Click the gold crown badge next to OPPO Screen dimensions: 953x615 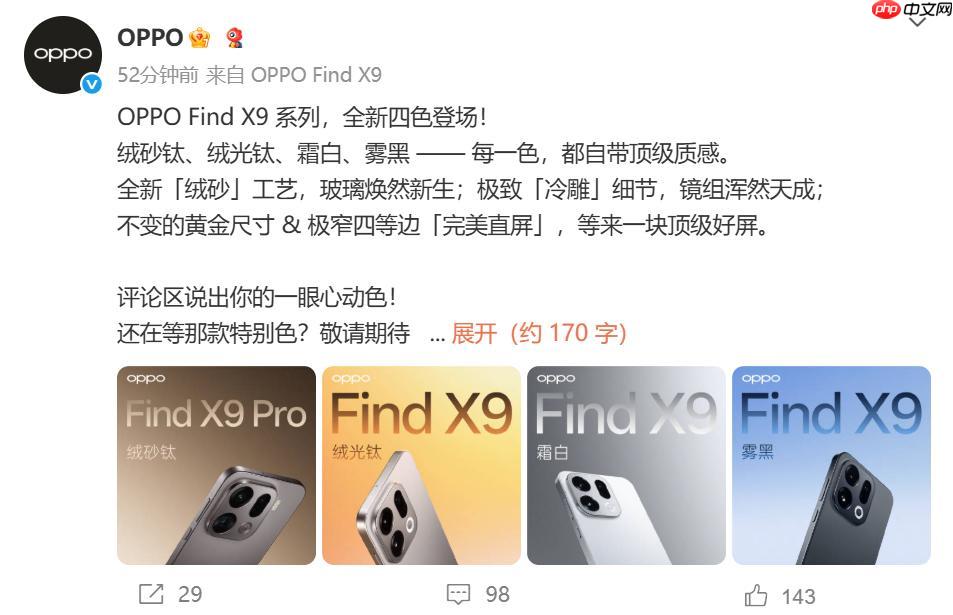200,38
